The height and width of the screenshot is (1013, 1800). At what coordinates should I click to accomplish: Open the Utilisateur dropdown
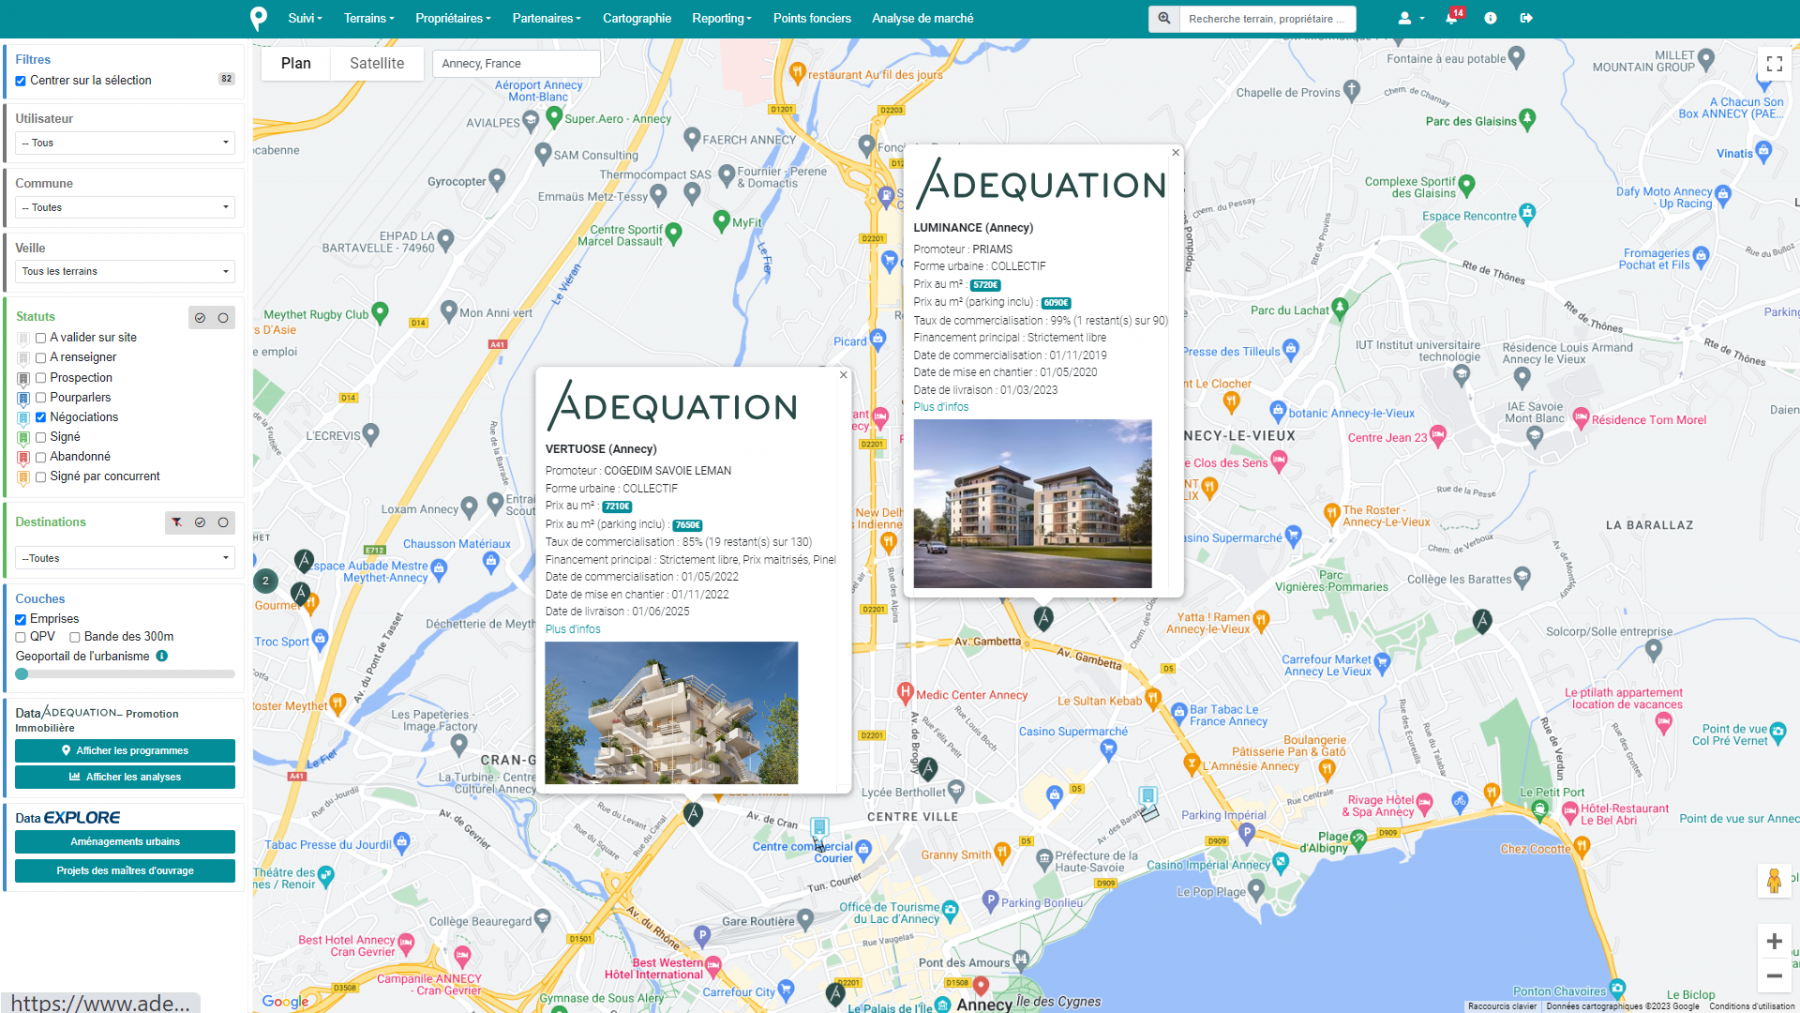pos(125,143)
